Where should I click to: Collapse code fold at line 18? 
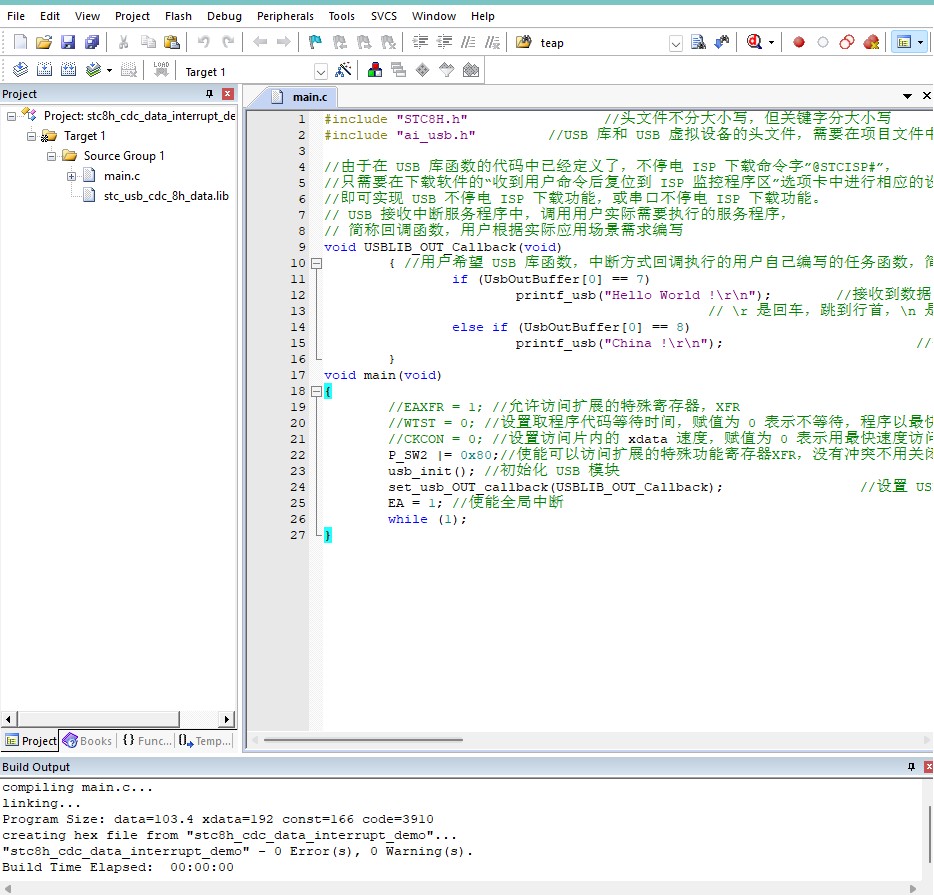317,391
